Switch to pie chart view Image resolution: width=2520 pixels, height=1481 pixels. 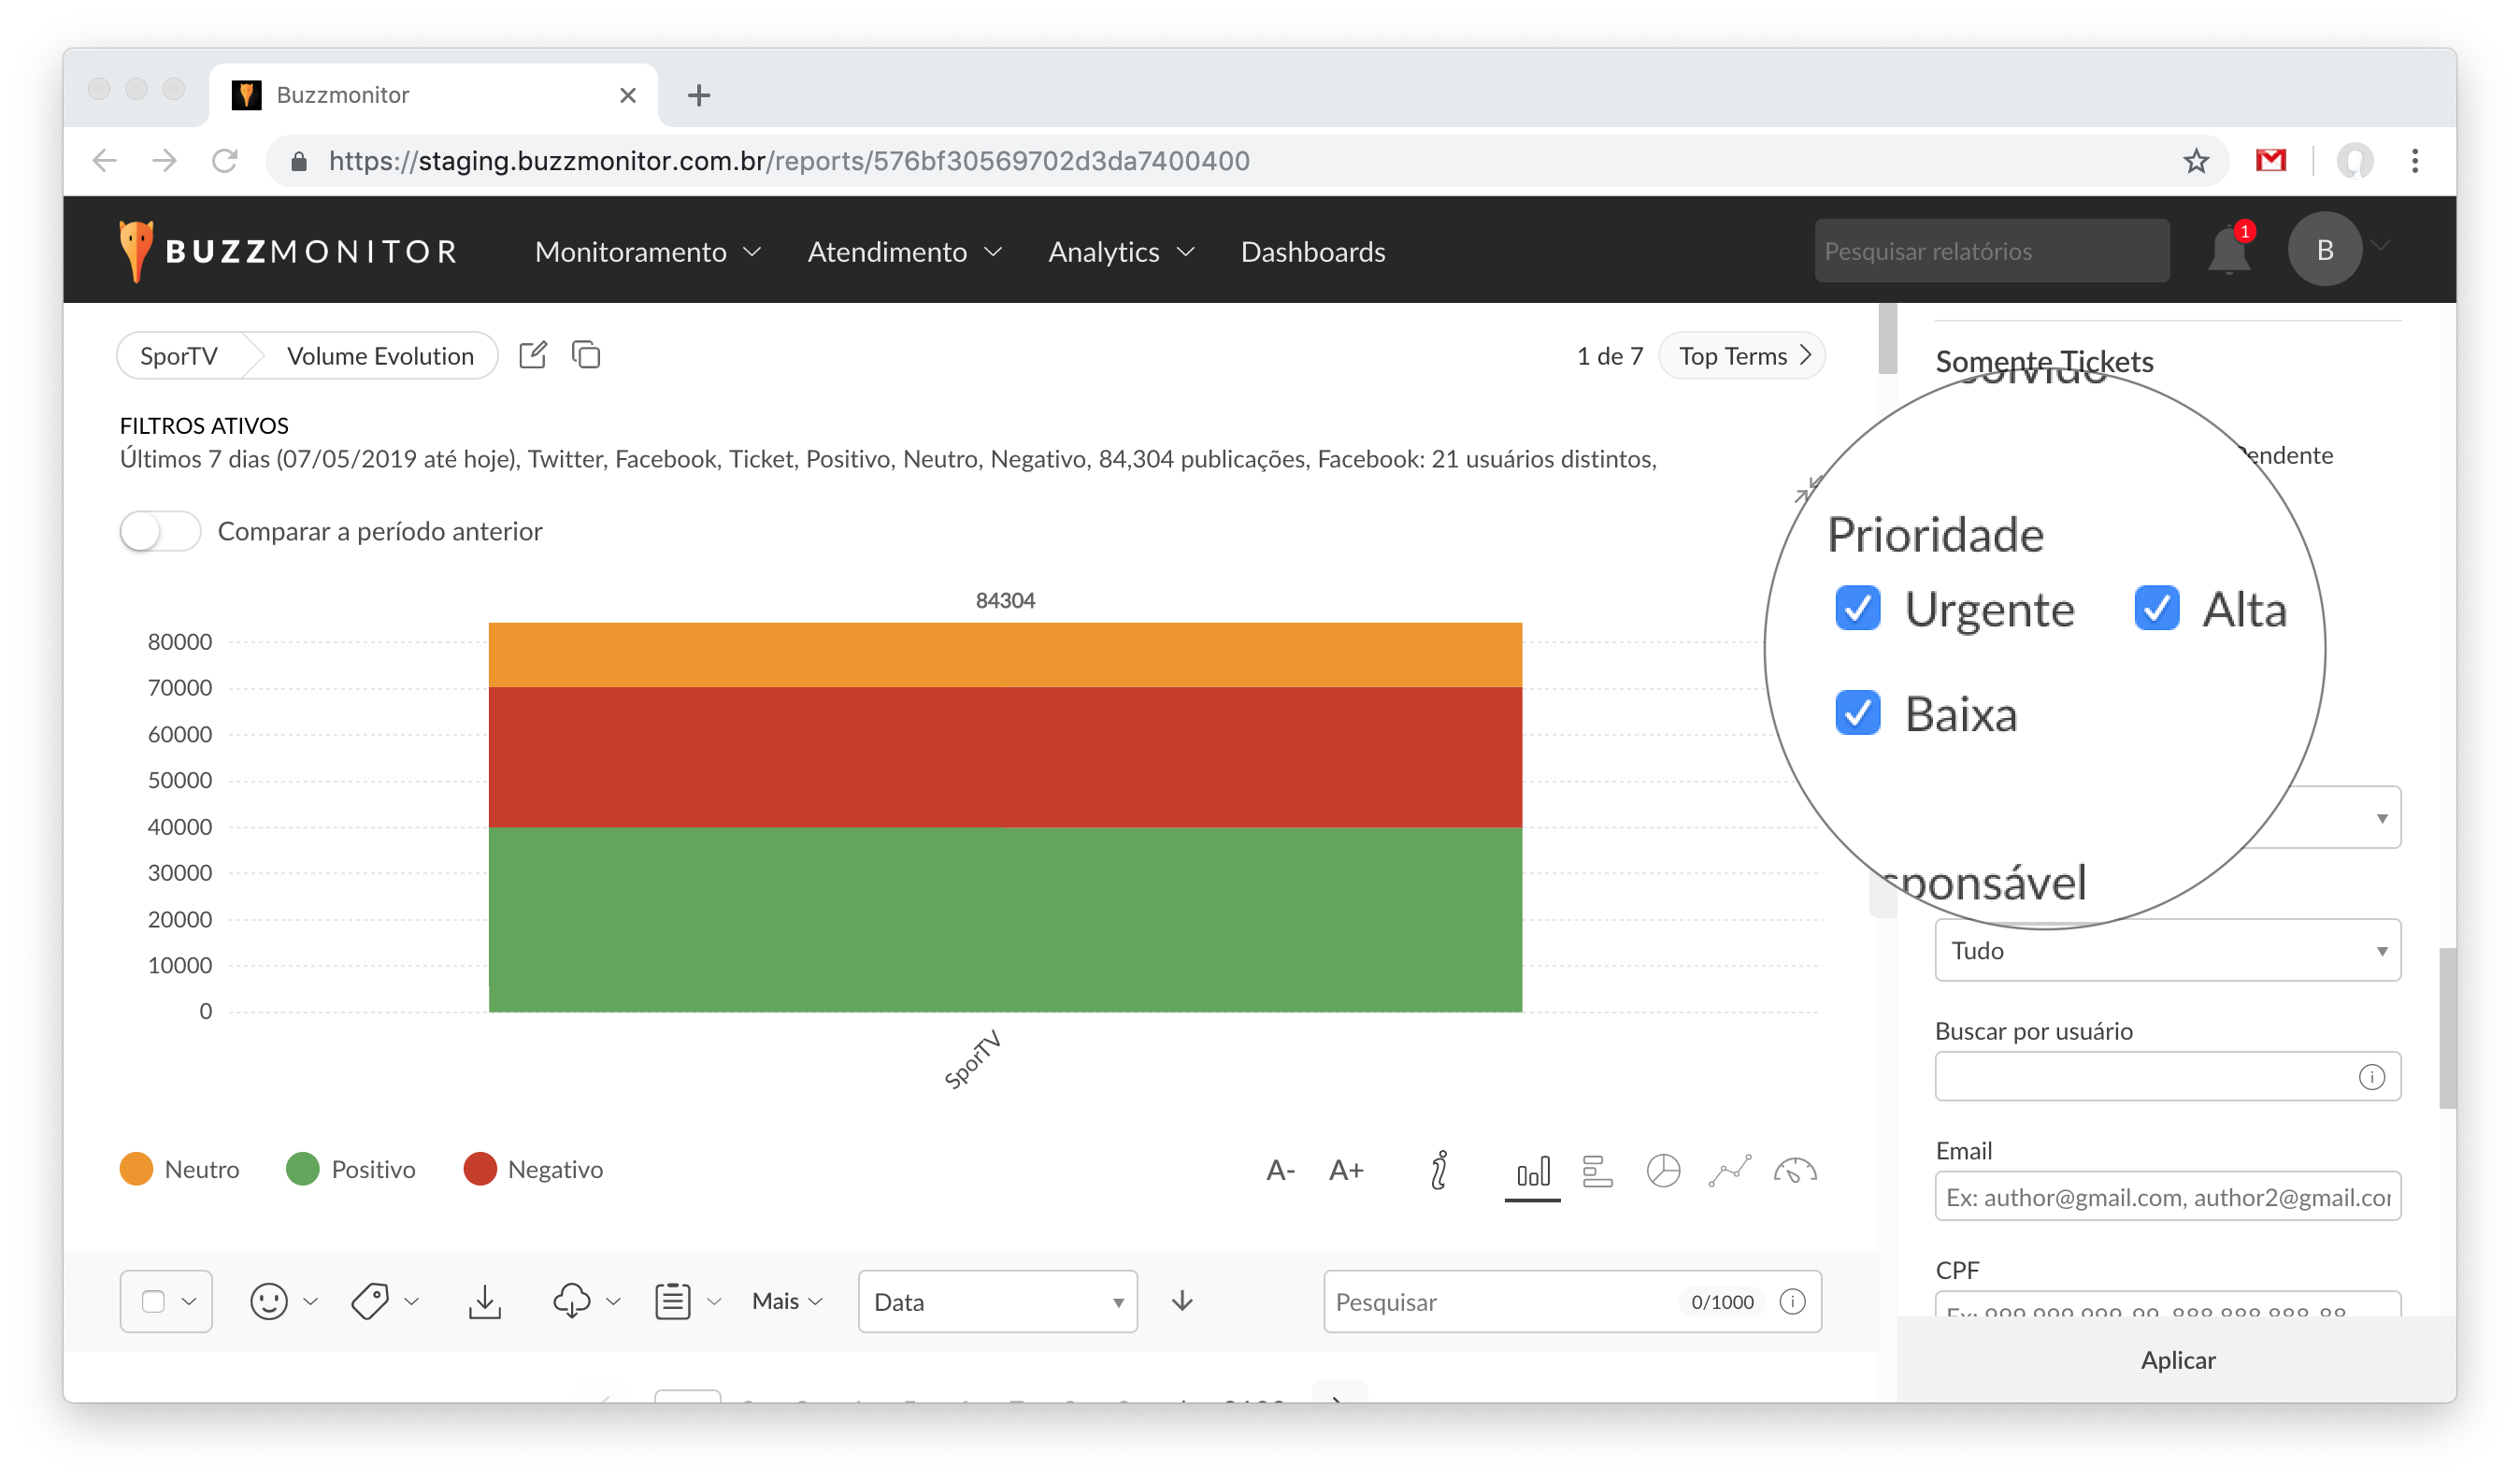tap(1663, 1170)
